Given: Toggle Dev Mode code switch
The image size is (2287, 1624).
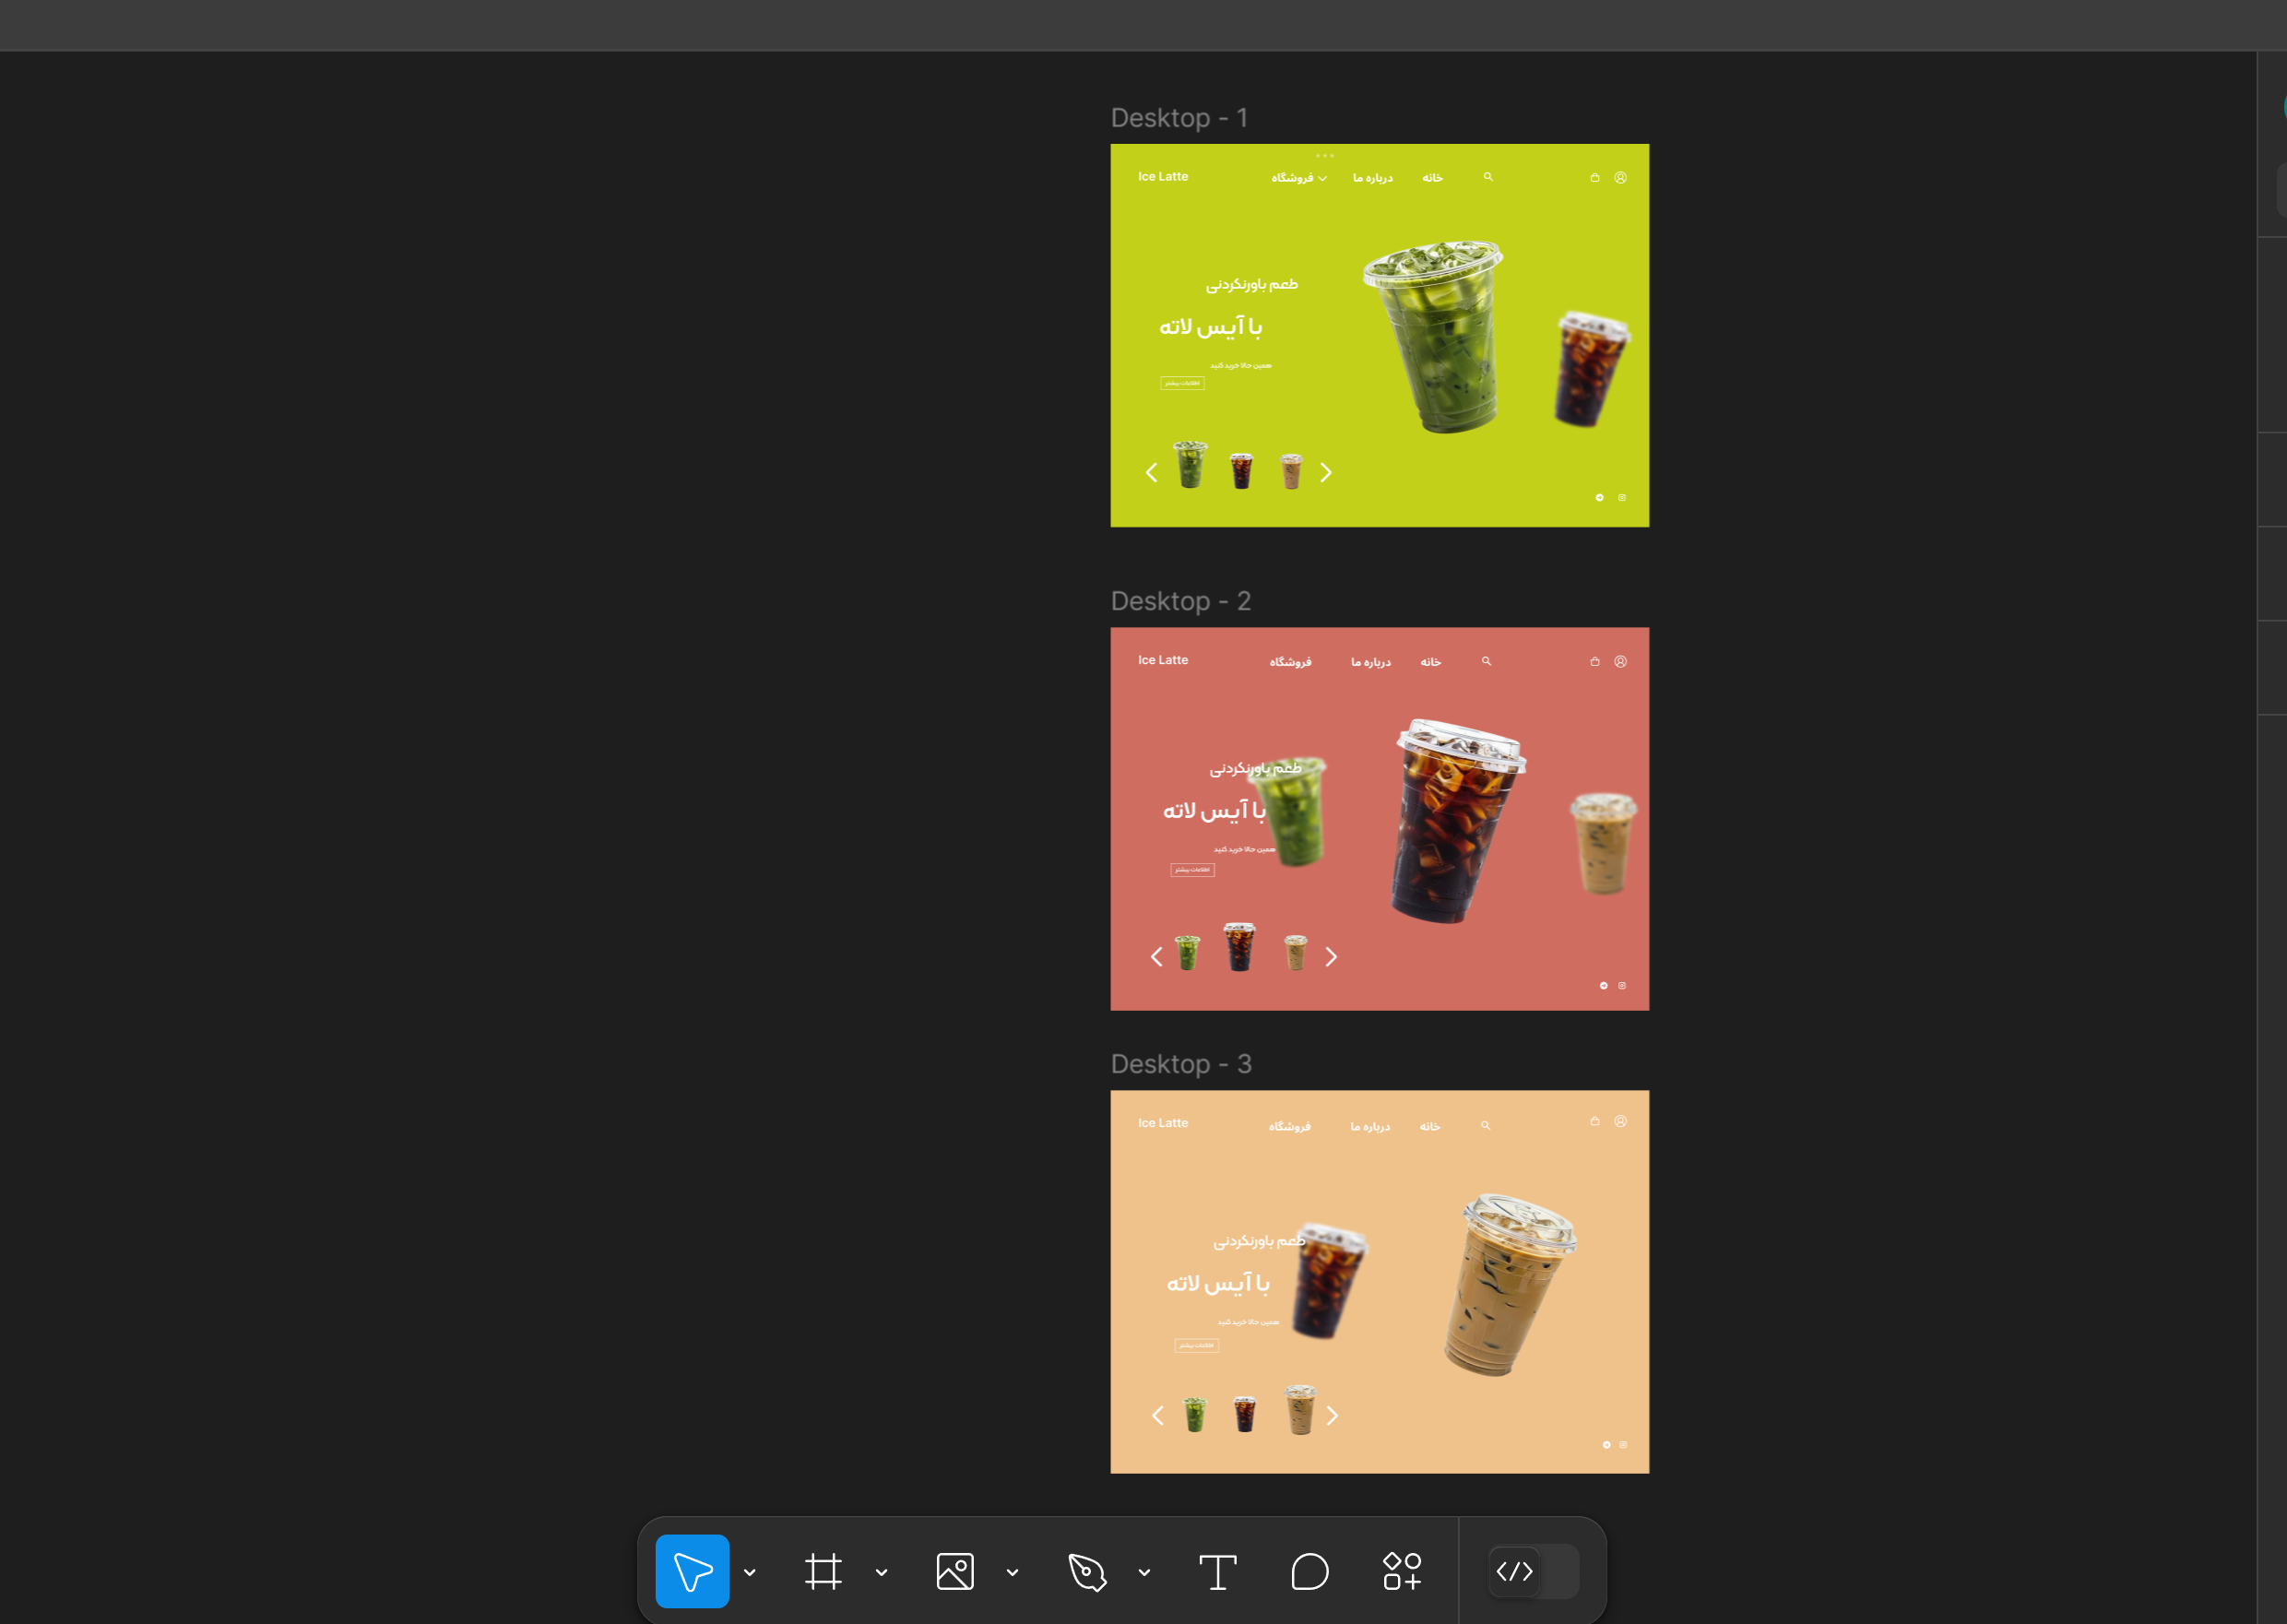Looking at the screenshot, I should (1532, 1571).
